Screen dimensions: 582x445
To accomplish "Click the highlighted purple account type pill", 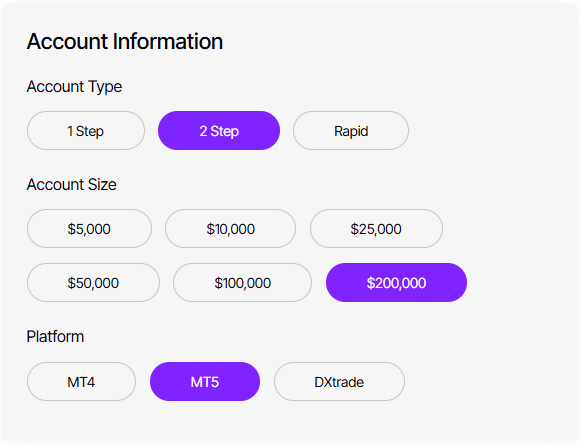I will pyautogui.click(x=219, y=131).
